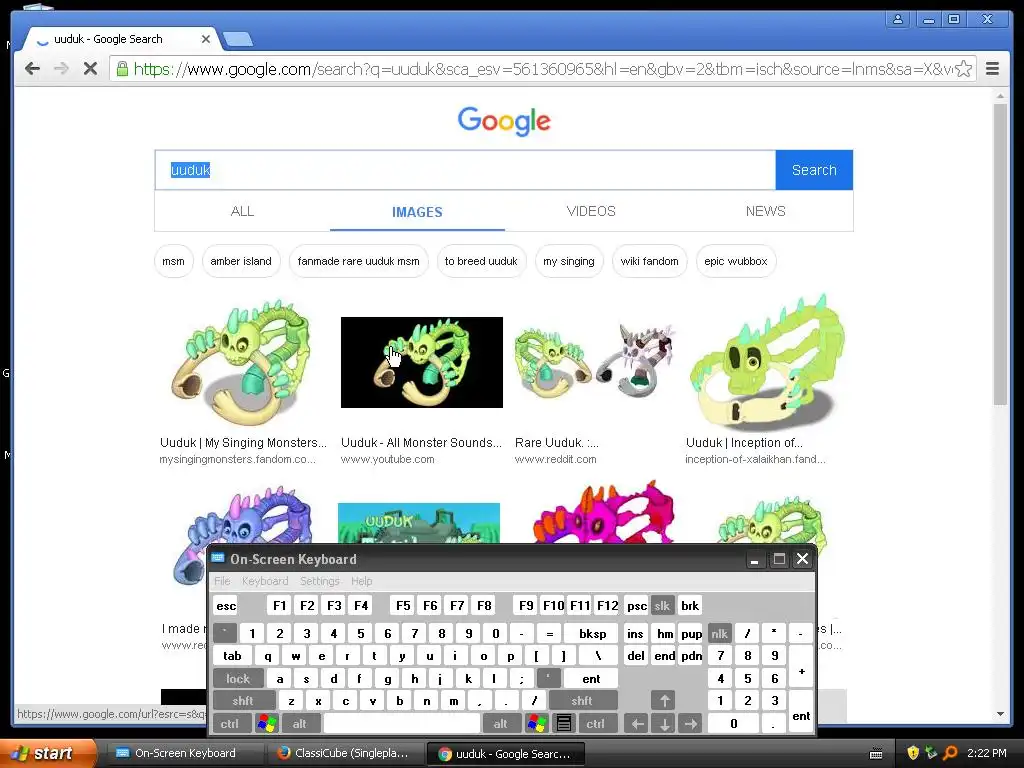Open the Rare Uuduk reddit image
1024x768 pixels.
(595, 362)
